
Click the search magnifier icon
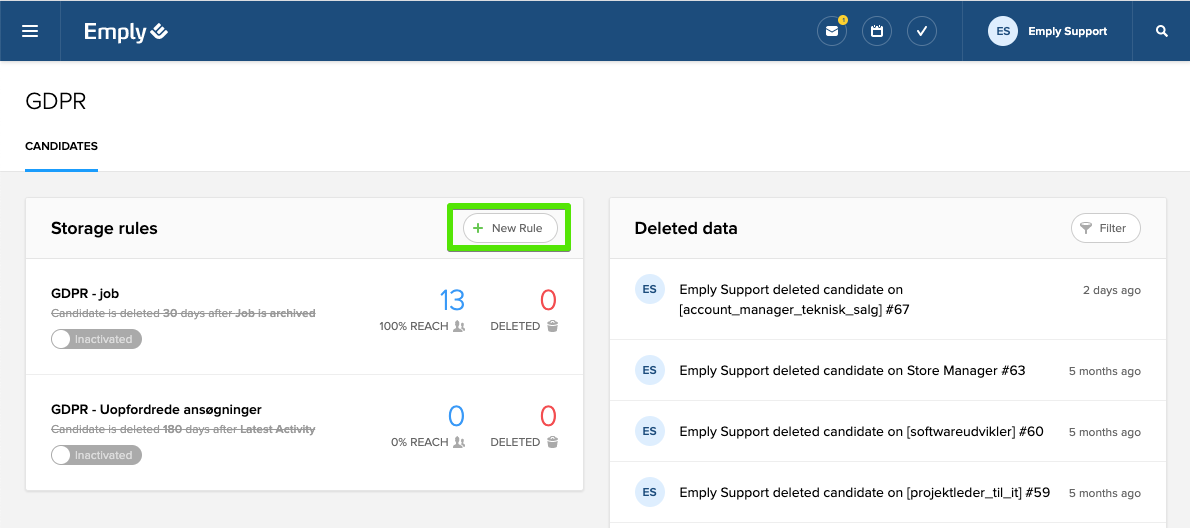pyautogui.click(x=1162, y=31)
